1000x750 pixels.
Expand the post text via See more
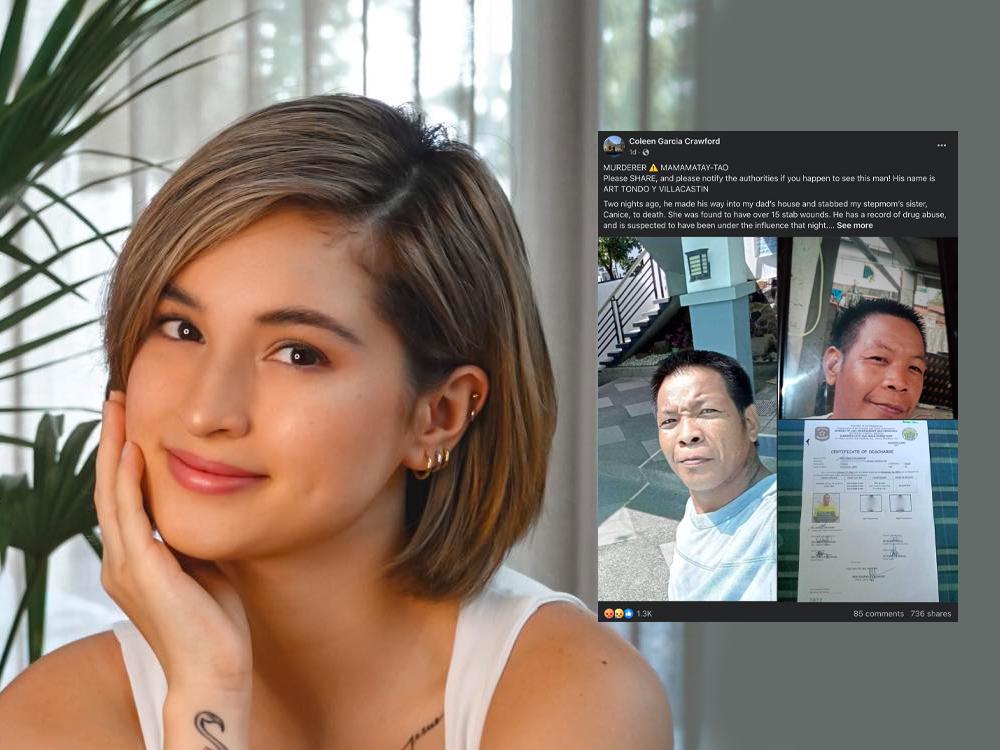click(856, 226)
